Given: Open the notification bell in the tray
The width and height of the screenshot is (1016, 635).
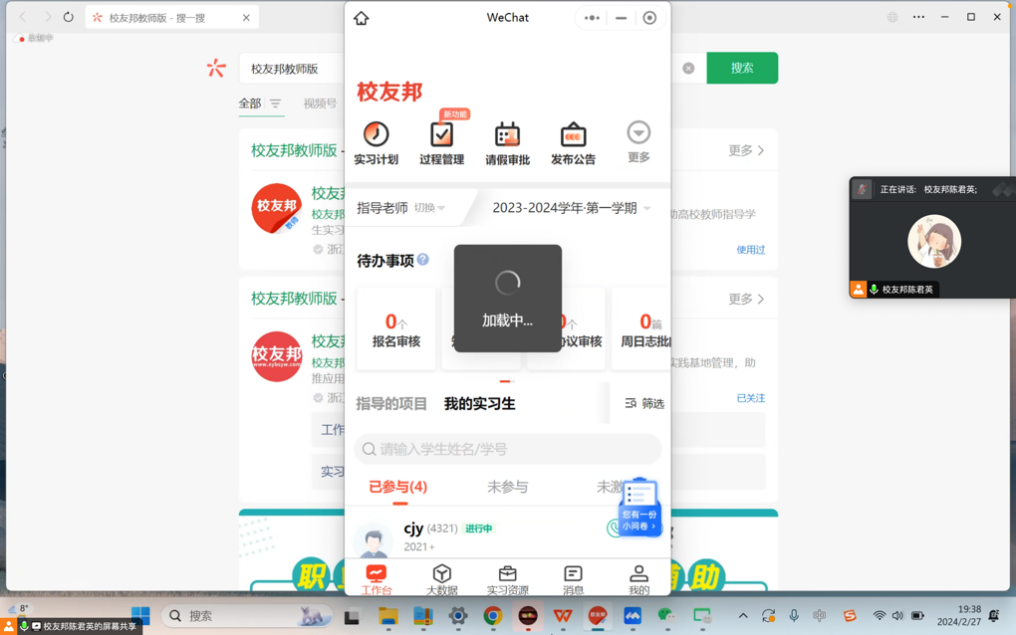Looking at the screenshot, I should pyautogui.click(x=994, y=616).
